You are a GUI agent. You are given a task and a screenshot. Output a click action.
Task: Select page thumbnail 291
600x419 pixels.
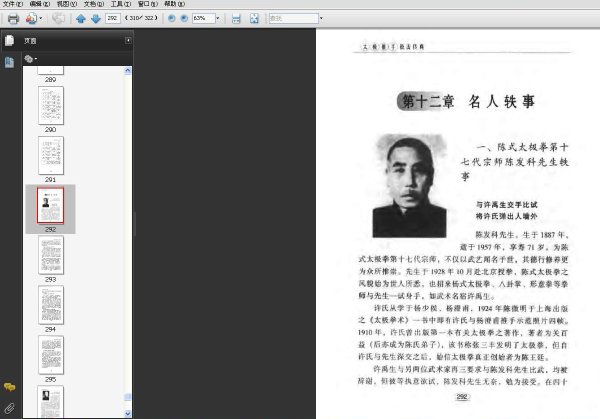51,156
